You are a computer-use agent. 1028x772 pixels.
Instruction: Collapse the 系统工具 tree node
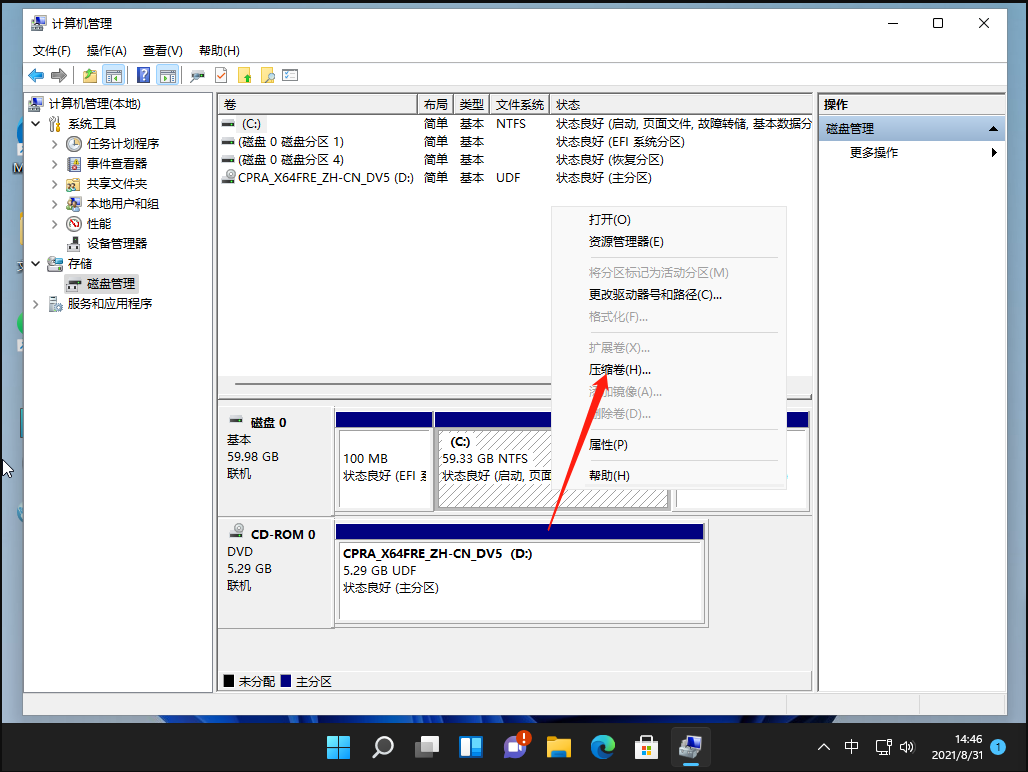click(37, 123)
